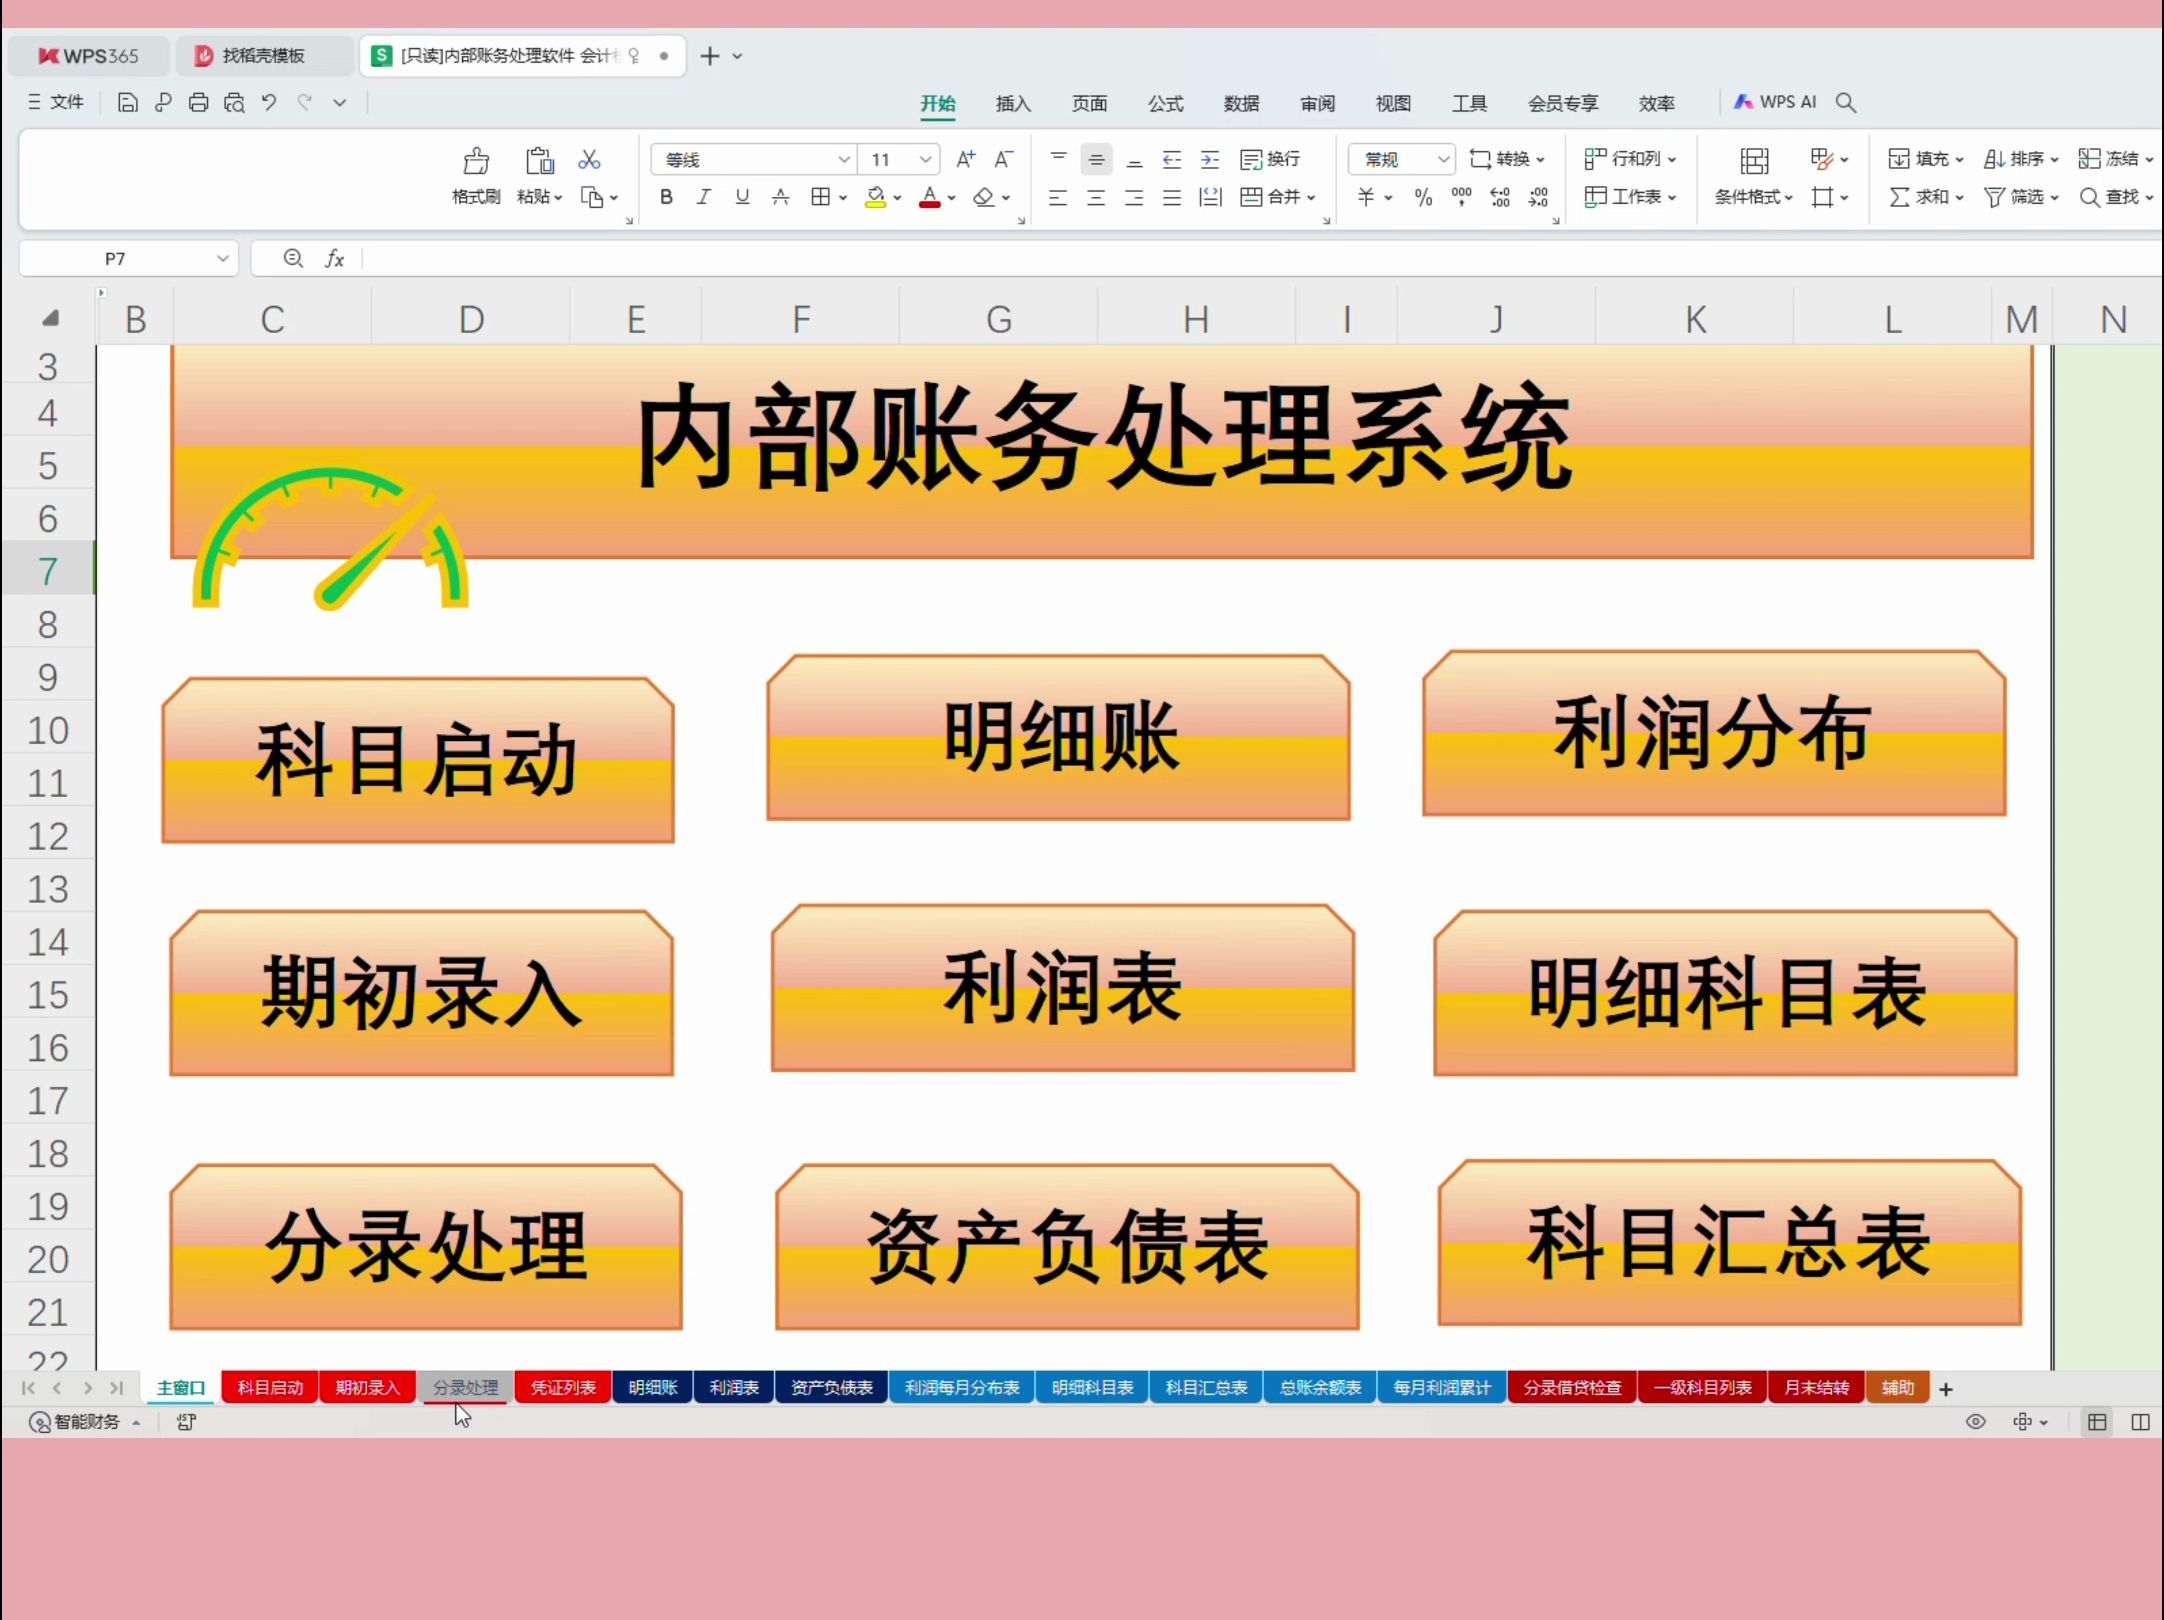Click the Cut scissors icon
2164x1620 pixels.
[589, 160]
